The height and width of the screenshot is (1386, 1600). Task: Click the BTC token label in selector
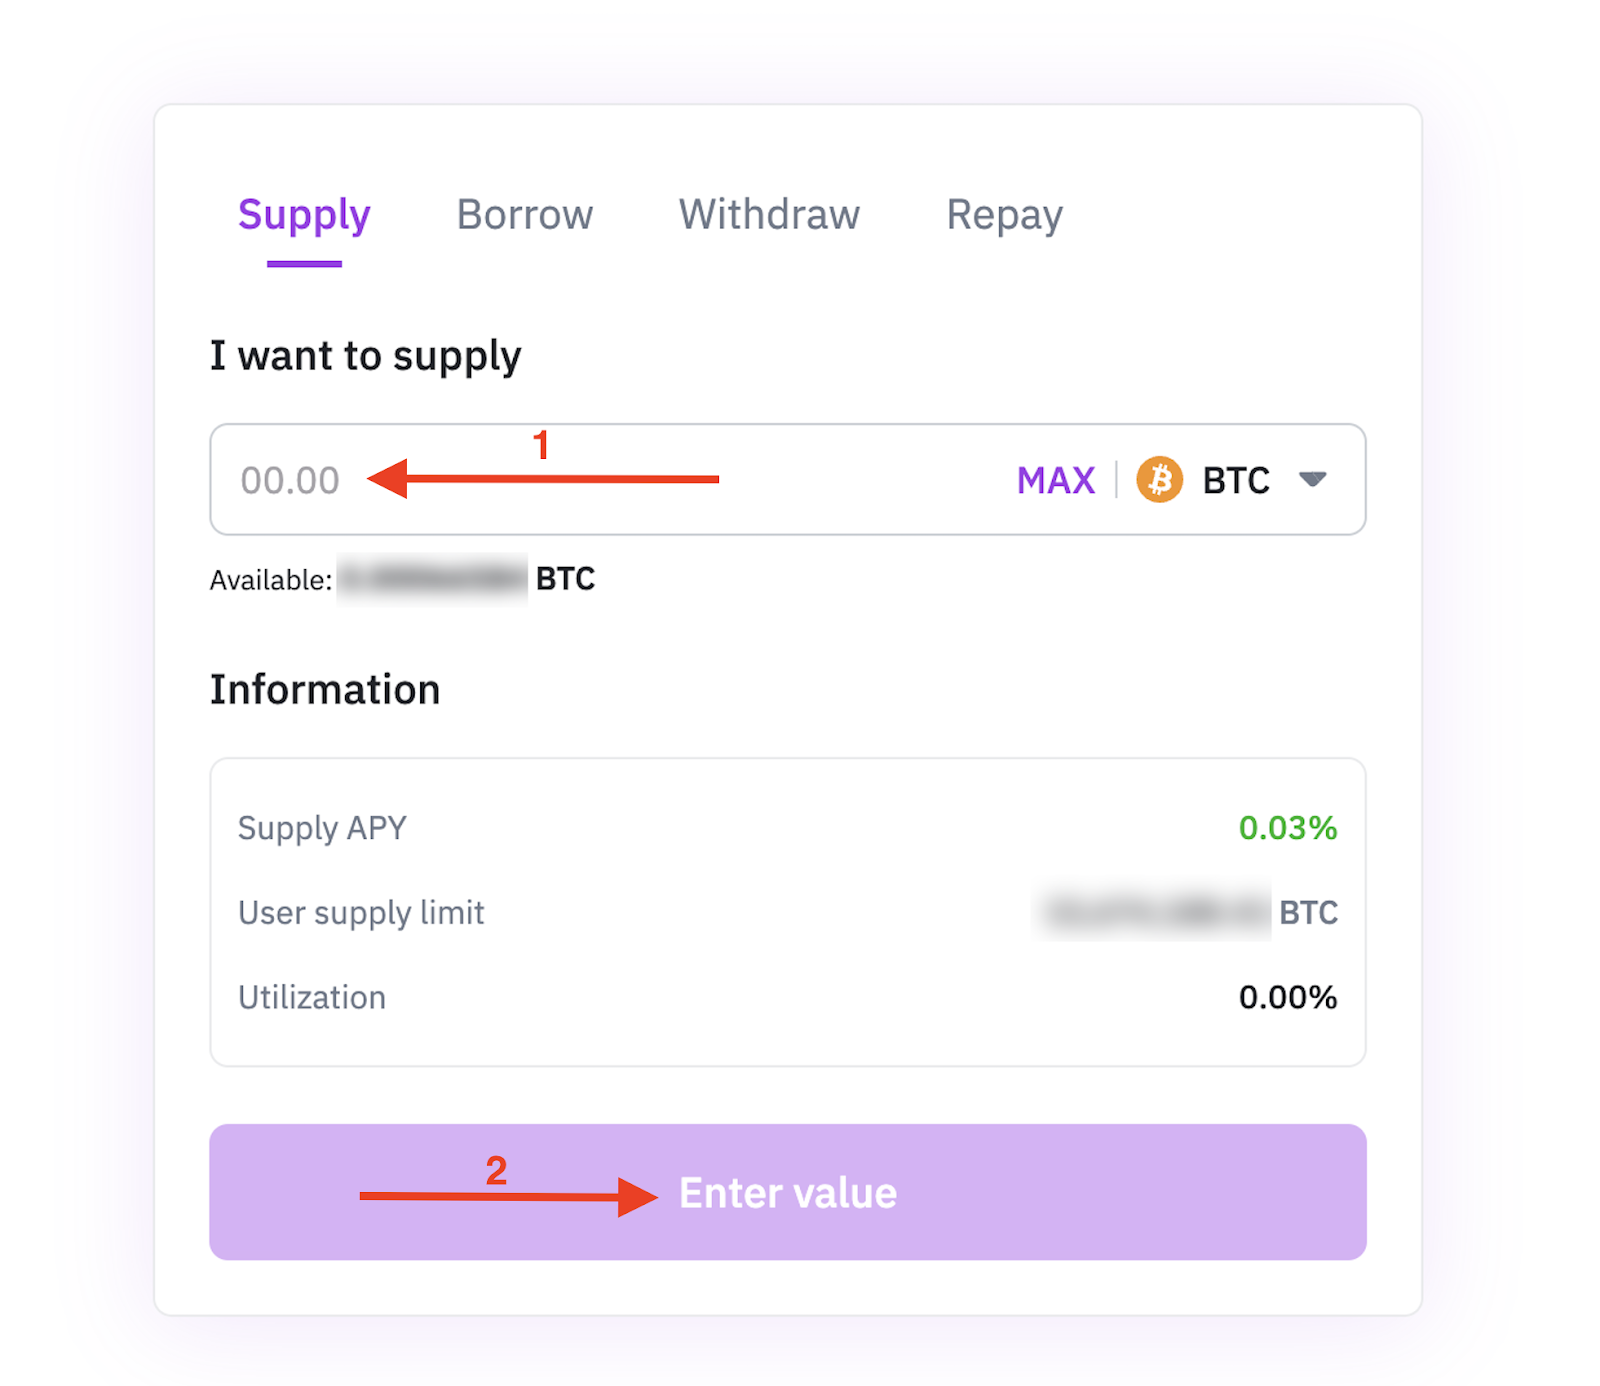pos(1236,480)
